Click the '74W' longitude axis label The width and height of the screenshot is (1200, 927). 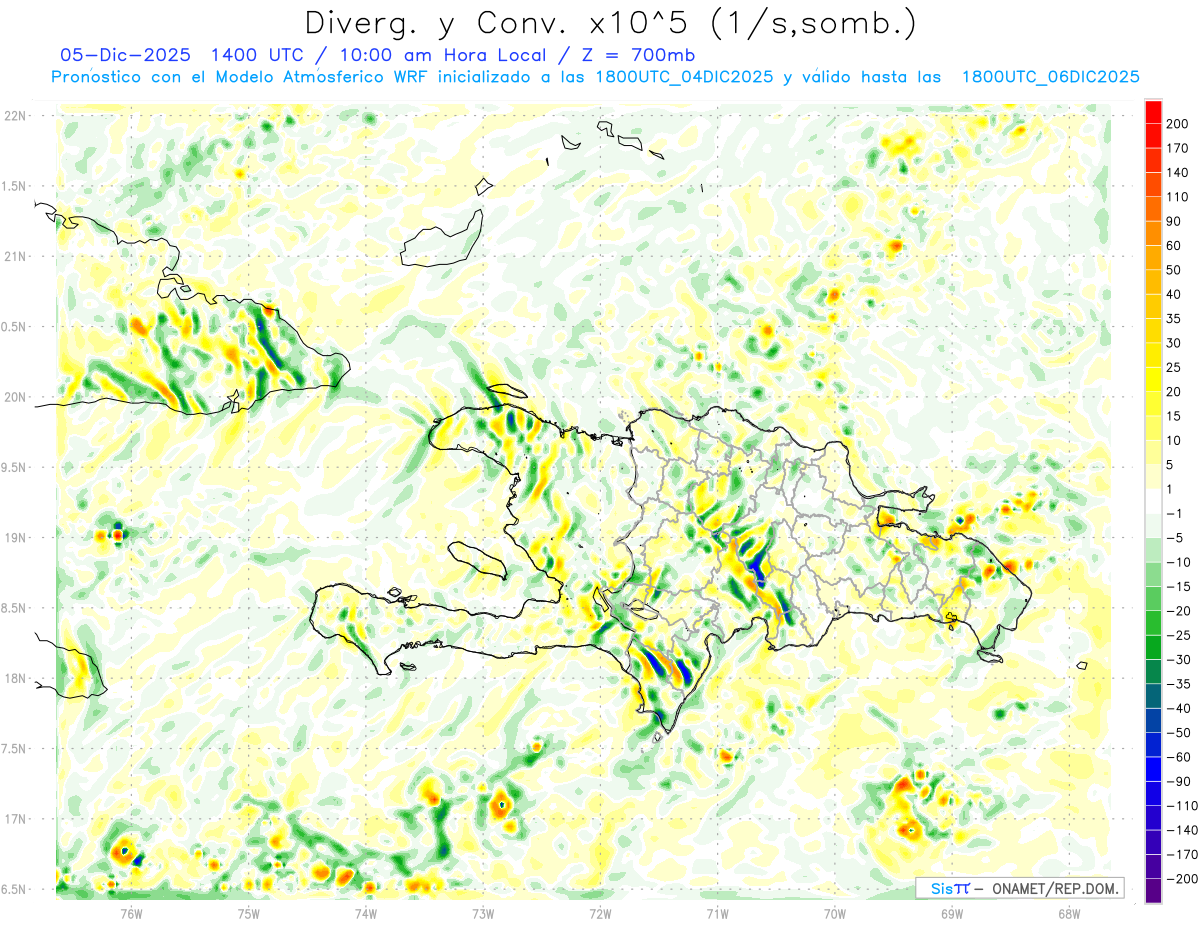[365, 913]
